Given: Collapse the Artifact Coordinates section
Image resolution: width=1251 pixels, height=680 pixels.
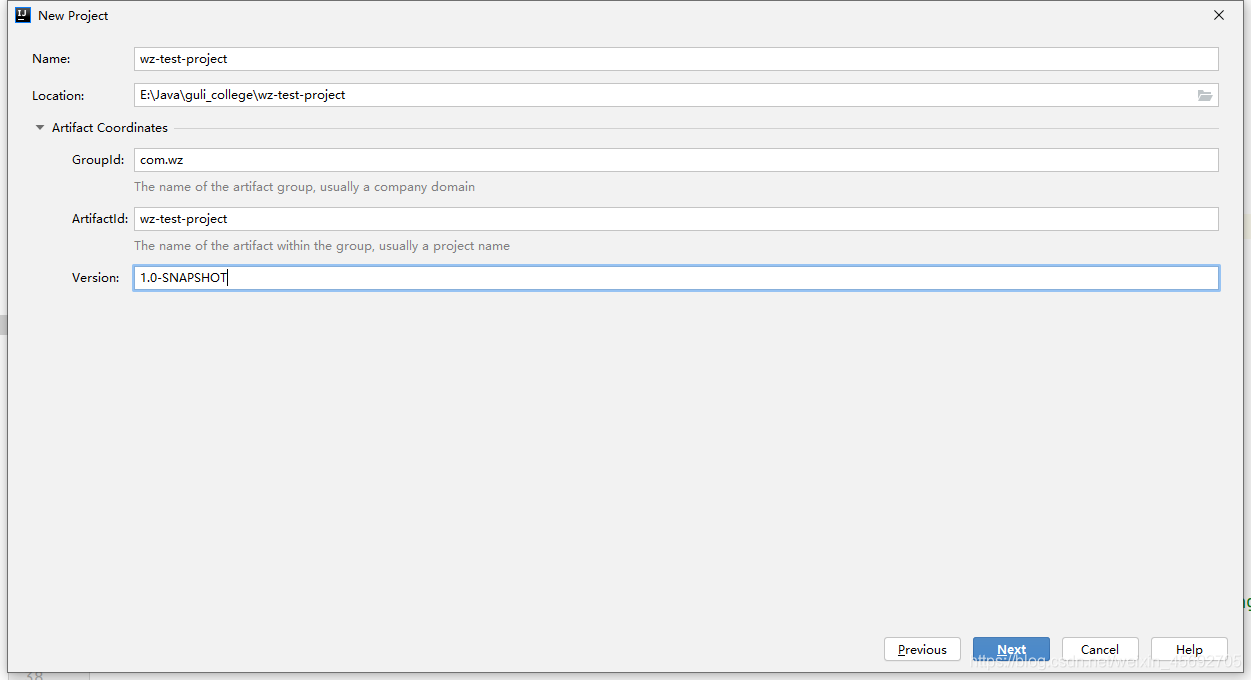Looking at the screenshot, I should pyautogui.click(x=40, y=128).
